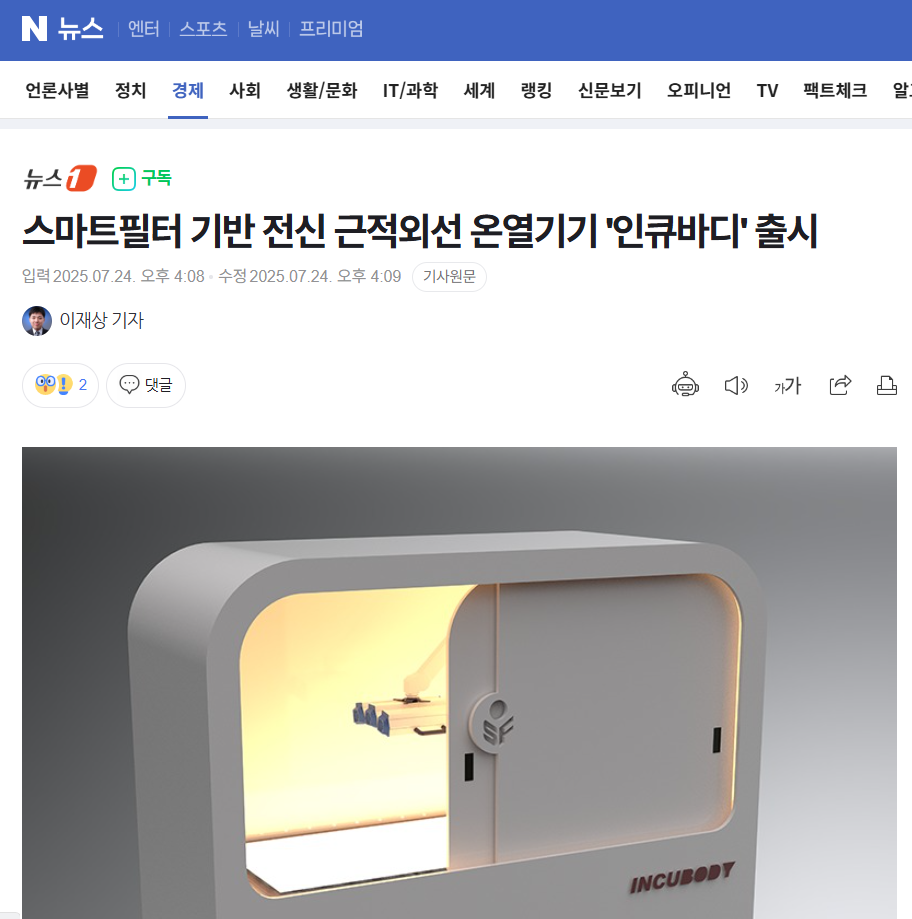
Task: Click the 뉴스1 publisher logo
Action: (60, 178)
